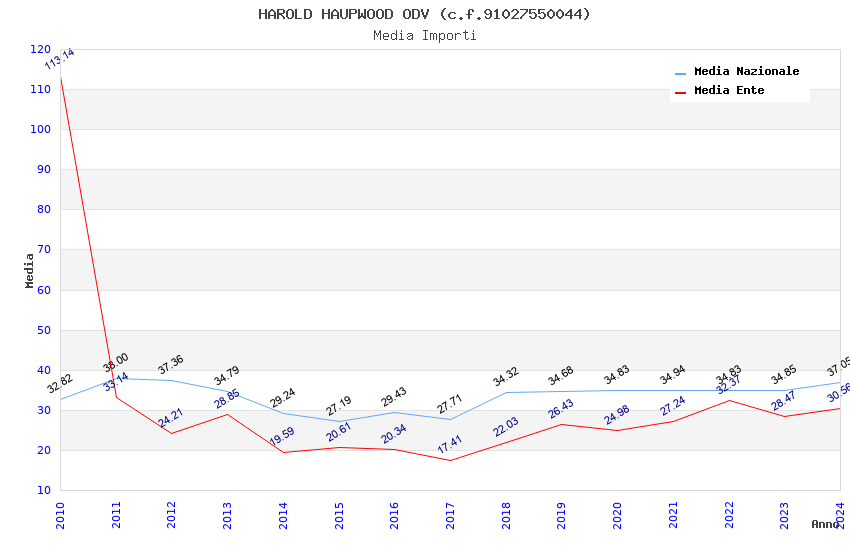
Task: Click the 34.94 data label
Action: 673,375
